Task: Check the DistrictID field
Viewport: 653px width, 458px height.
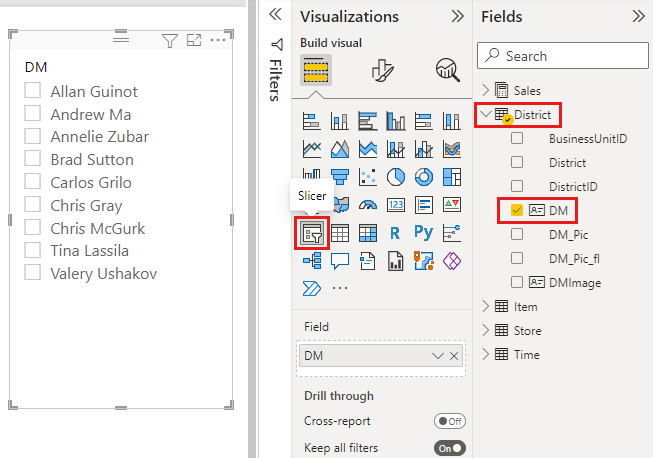Action: click(x=517, y=186)
